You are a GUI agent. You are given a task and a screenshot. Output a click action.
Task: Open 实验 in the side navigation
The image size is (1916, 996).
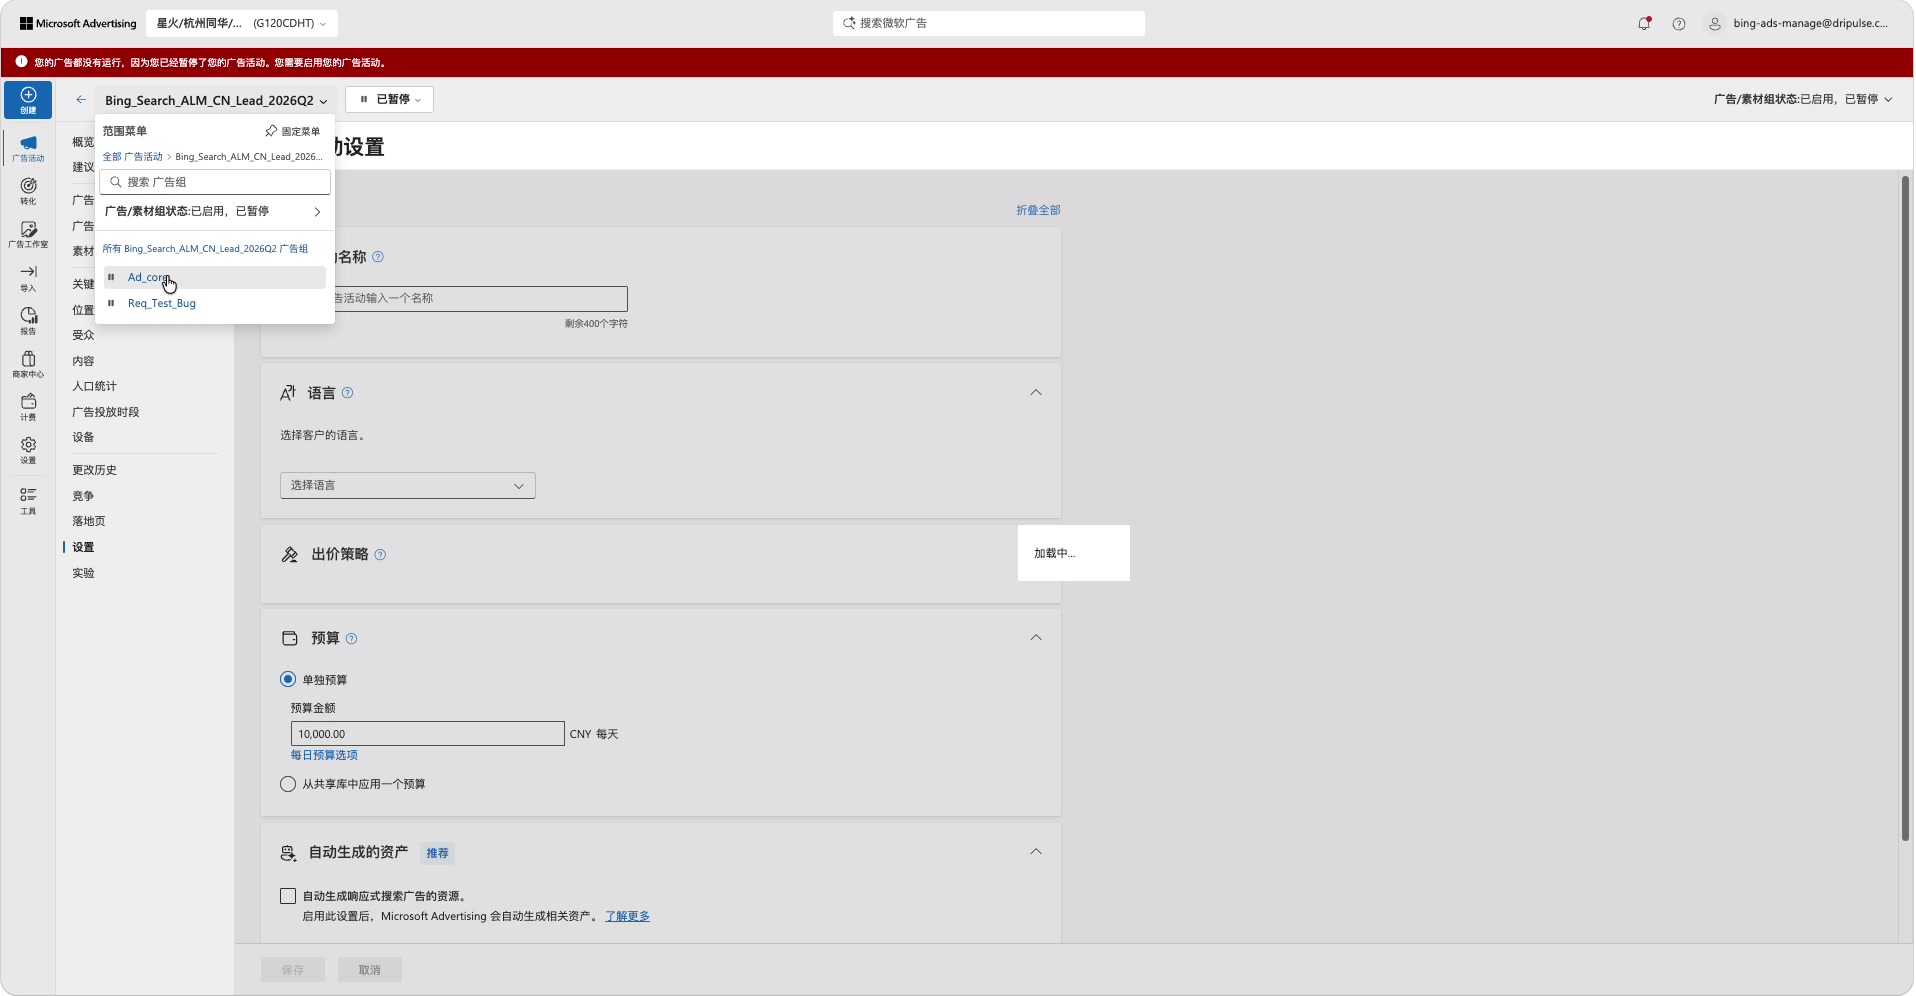pyautogui.click(x=83, y=573)
